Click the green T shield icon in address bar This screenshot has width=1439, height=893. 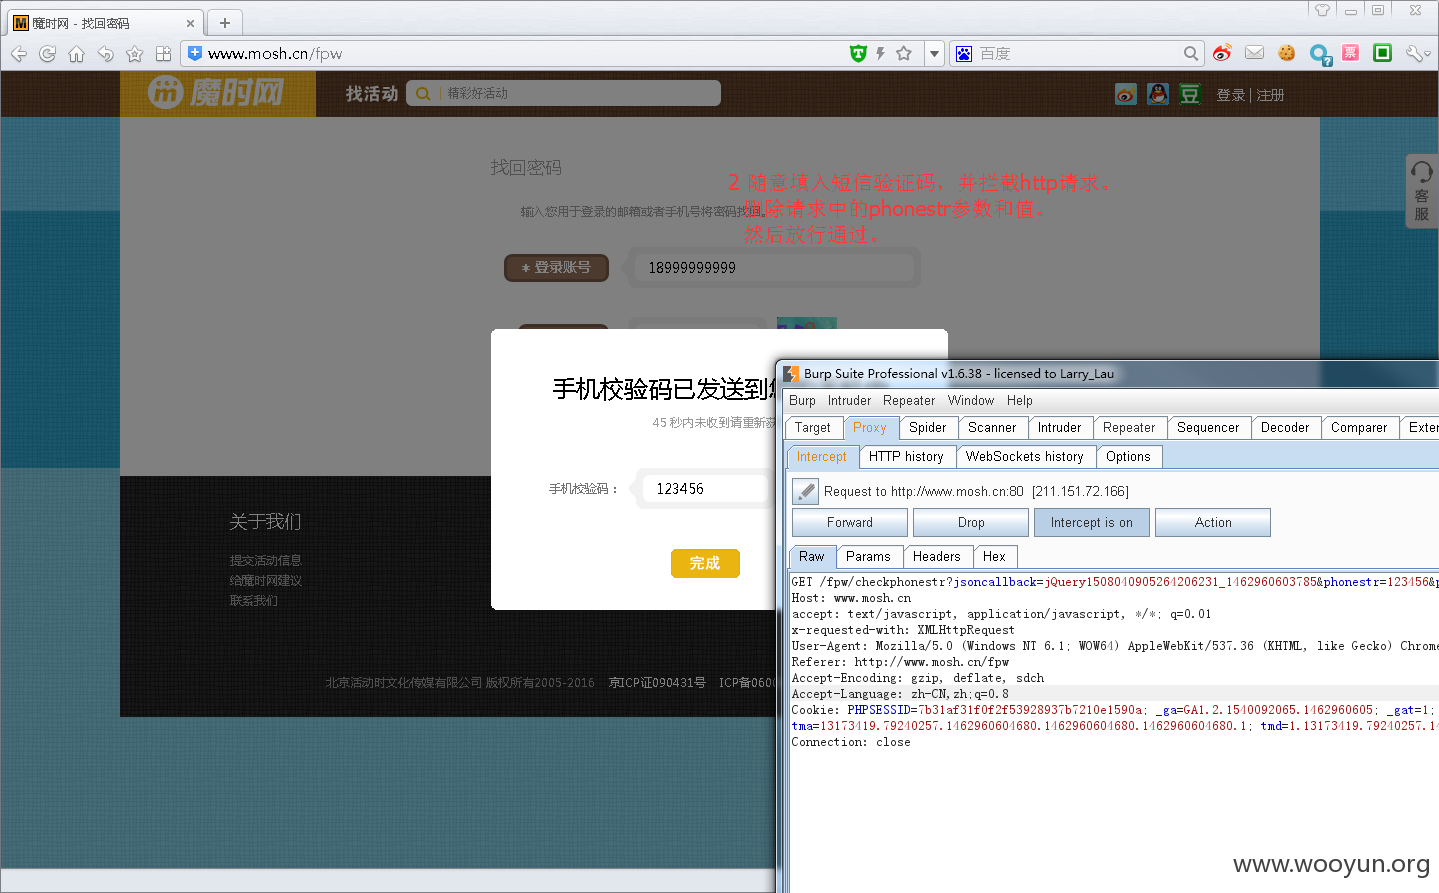pyautogui.click(x=858, y=54)
